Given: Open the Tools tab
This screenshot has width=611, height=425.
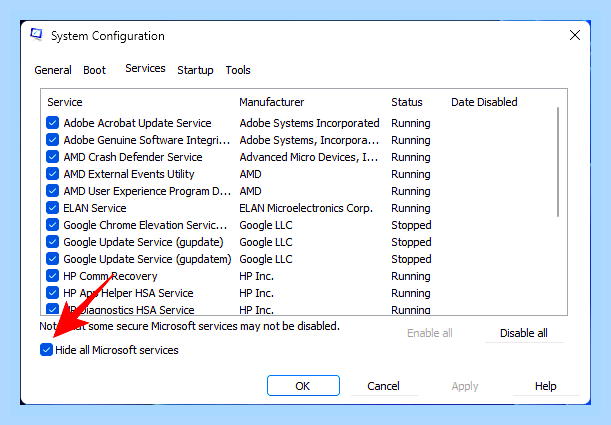Looking at the screenshot, I should coord(238,70).
